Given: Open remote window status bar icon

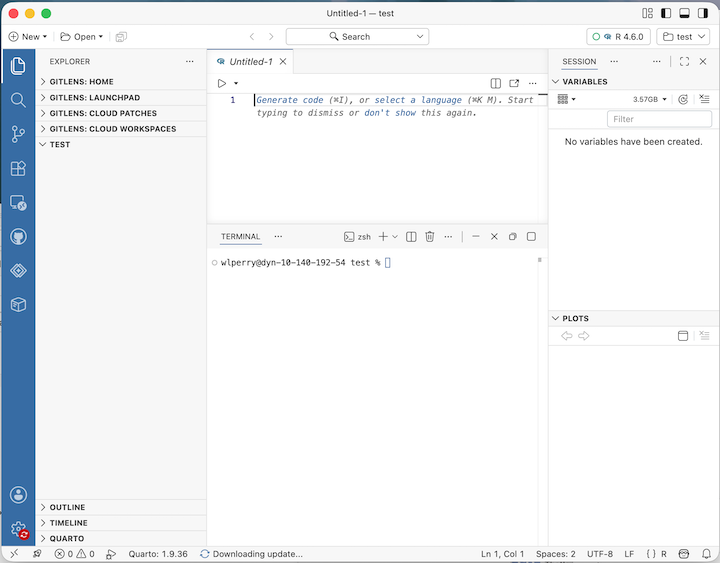Looking at the screenshot, I should [x=14, y=554].
